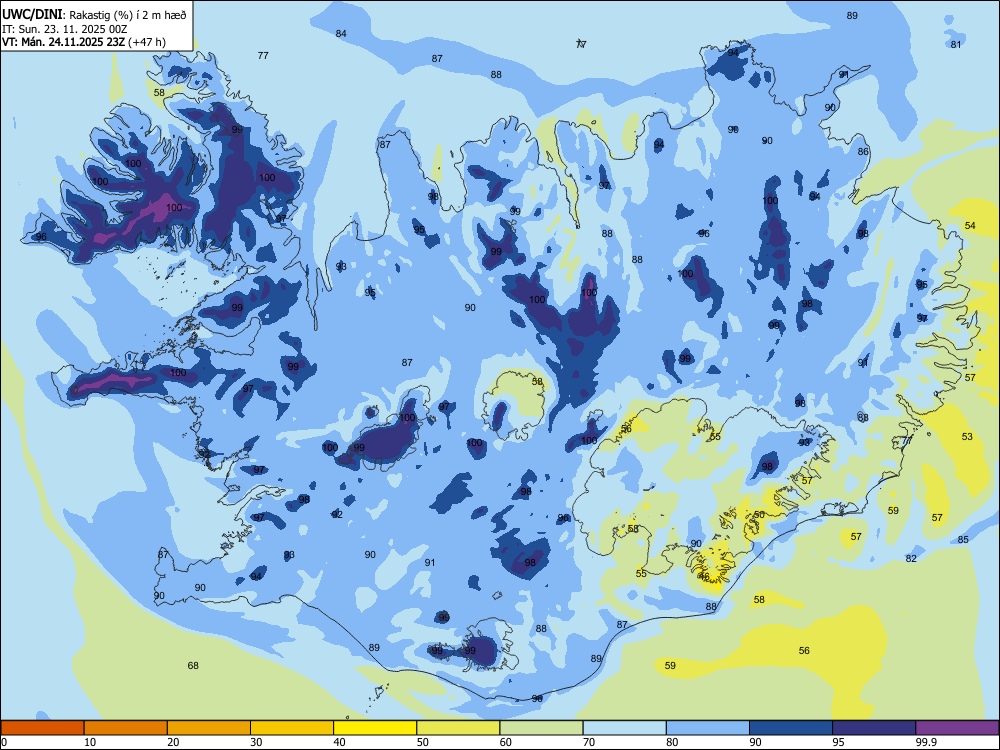Click the humidity value '56' in the southeast ocean
This screenshot has width=1000, height=750.
click(x=804, y=651)
